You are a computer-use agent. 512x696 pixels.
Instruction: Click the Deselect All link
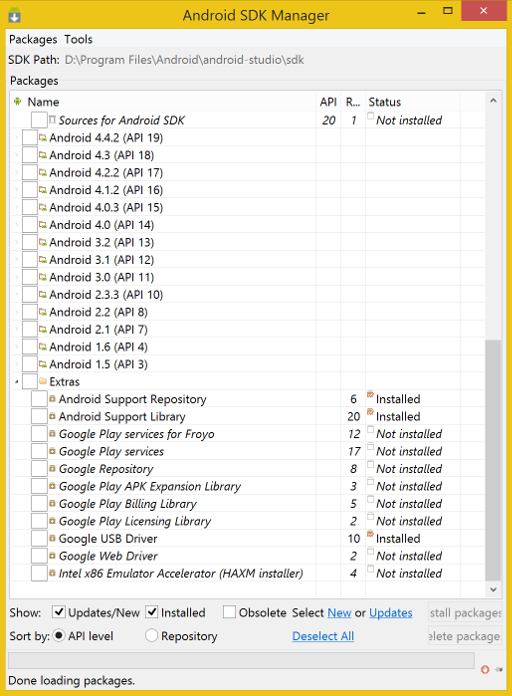pyautogui.click(x=323, y=636)
